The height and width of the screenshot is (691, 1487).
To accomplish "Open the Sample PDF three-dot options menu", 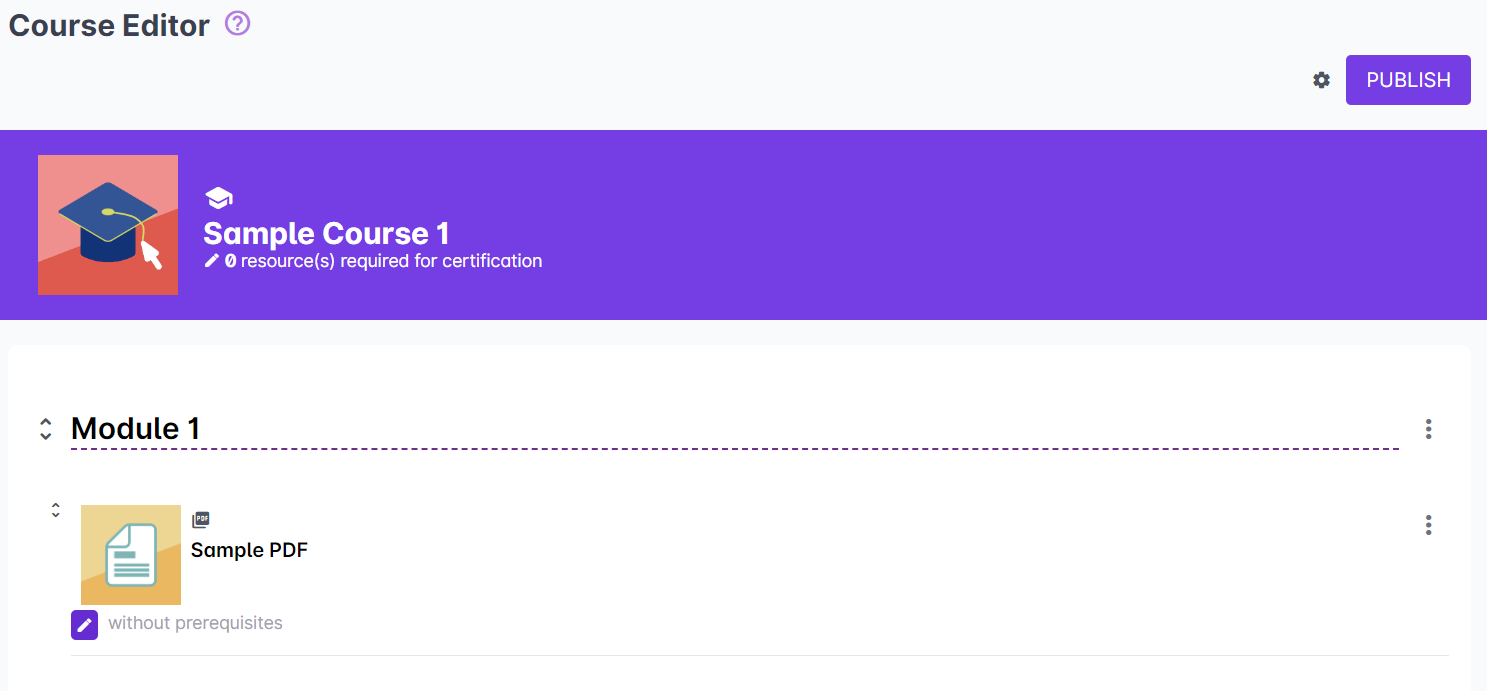I will click(x=1428, y=525).
